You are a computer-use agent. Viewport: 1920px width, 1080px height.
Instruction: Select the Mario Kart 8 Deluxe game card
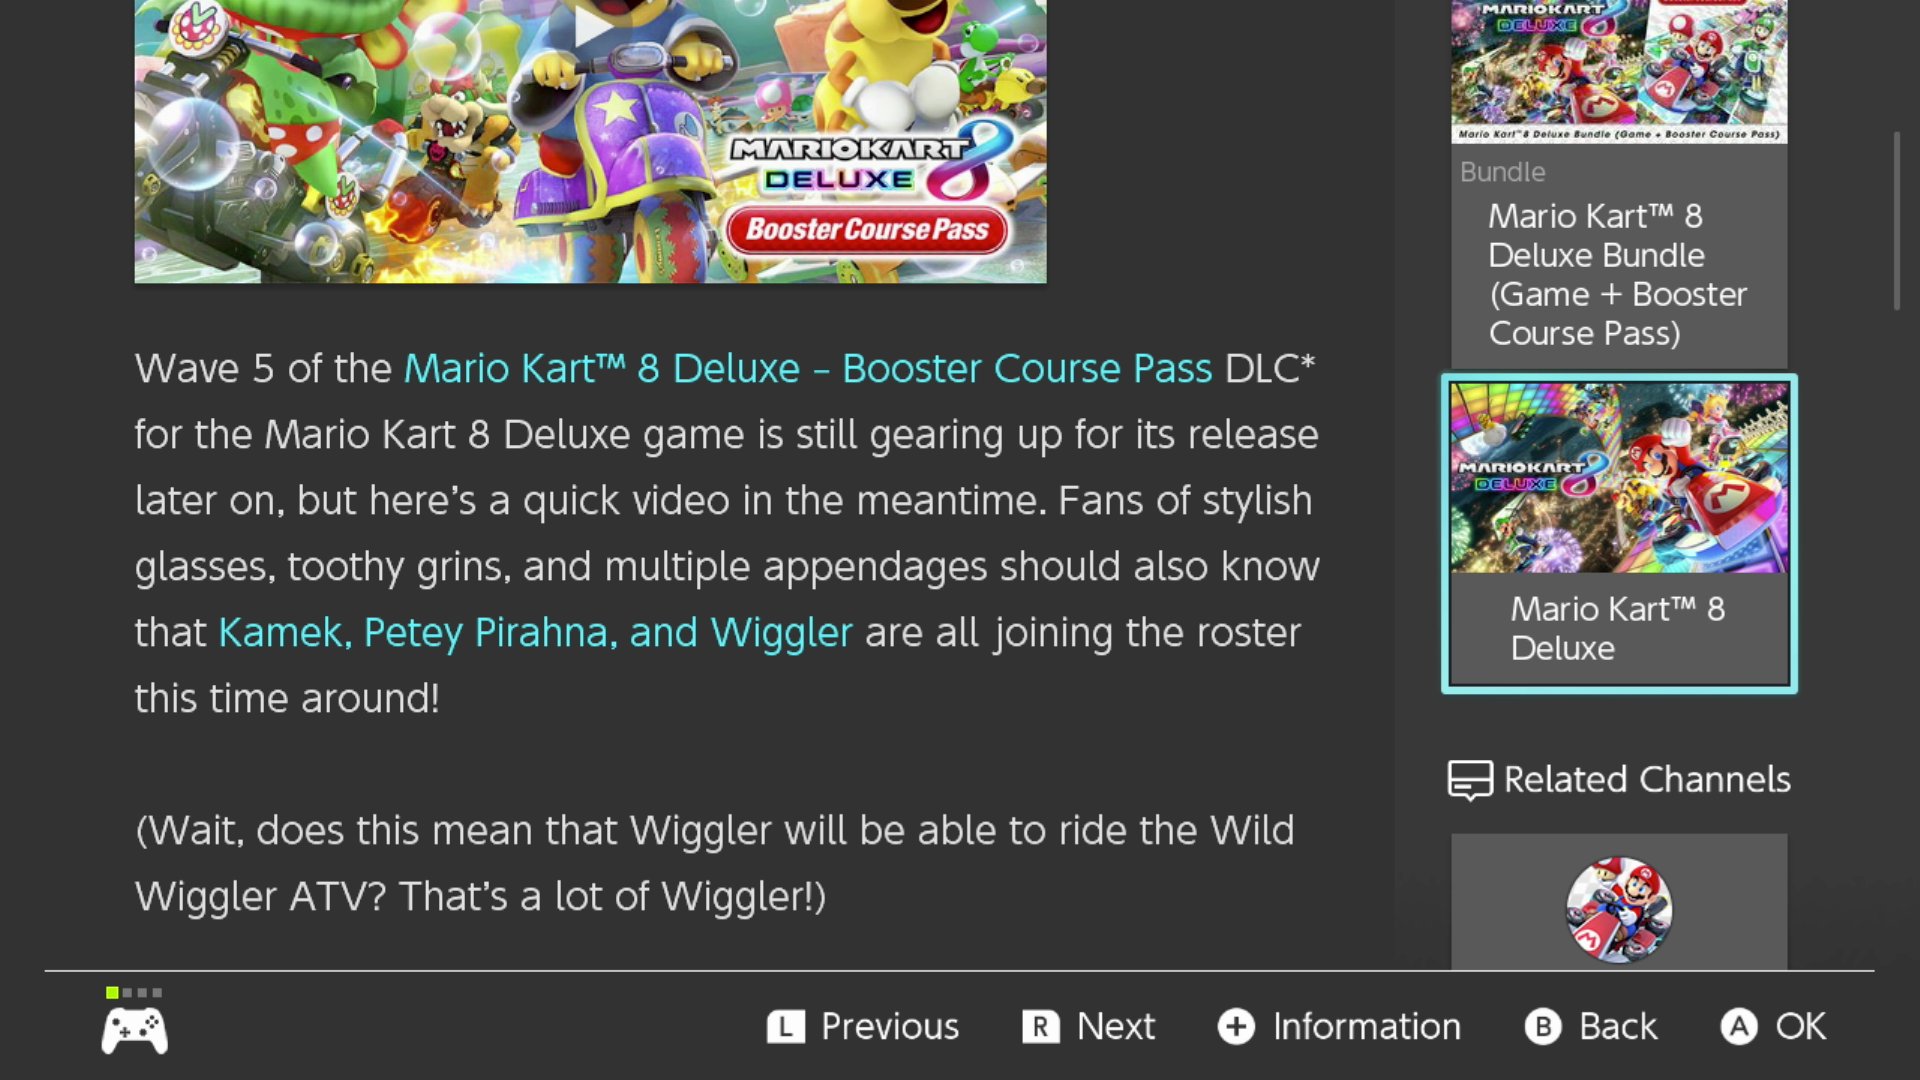[x=1619, y=534]
